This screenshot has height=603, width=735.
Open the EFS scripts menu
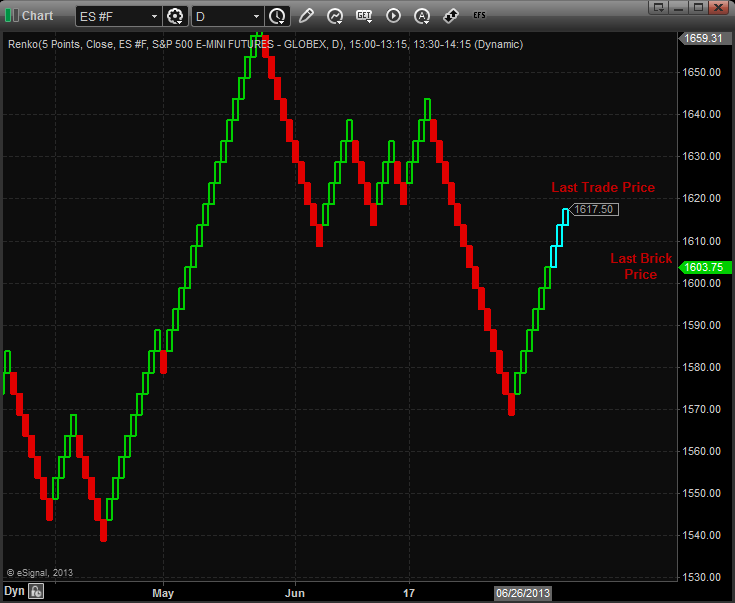pyautogui.click(x=480, y=15)
